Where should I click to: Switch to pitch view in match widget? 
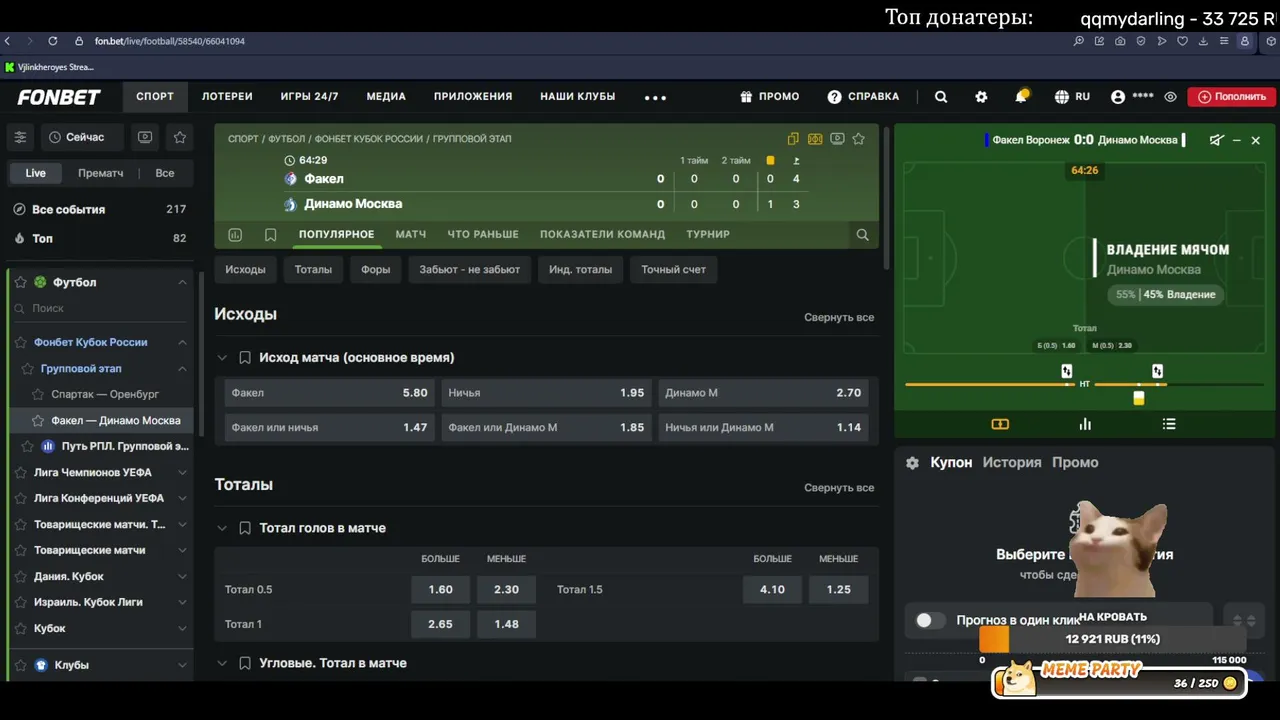tap(1000, 424)
